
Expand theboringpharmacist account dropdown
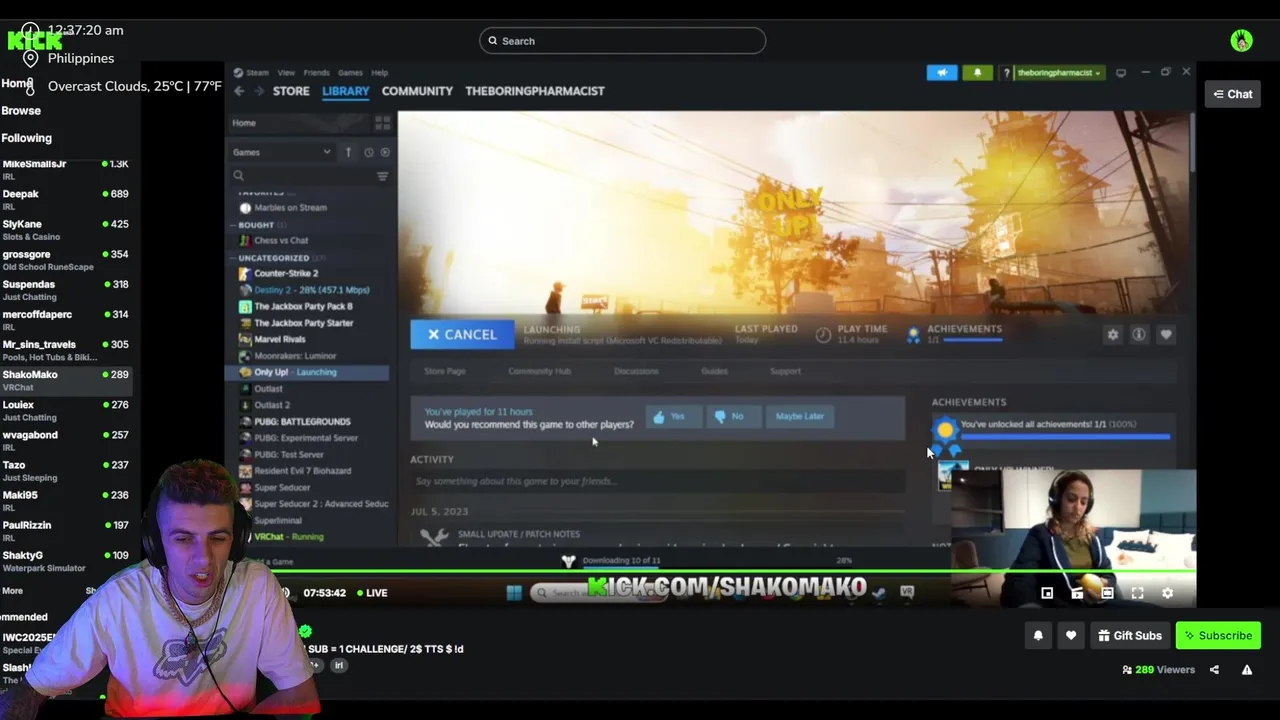tap(1059, 73)
